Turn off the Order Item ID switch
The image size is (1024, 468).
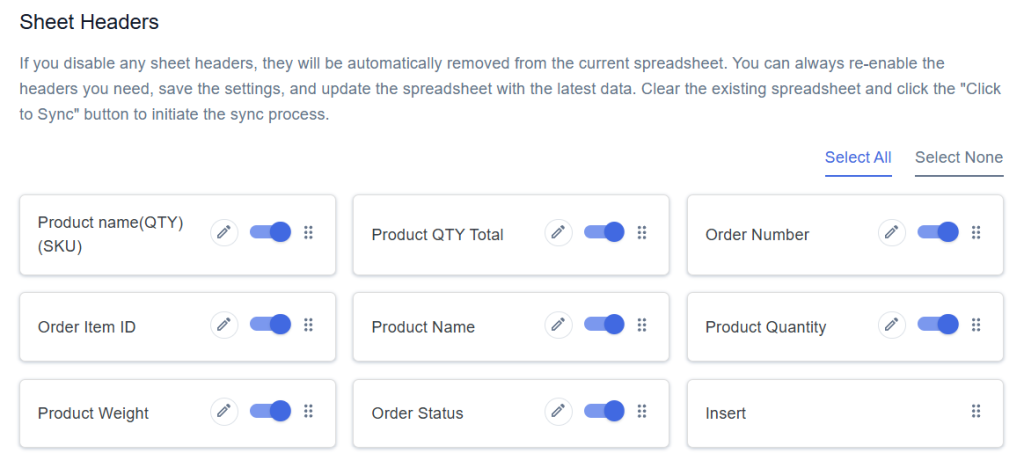pos(270,324)
